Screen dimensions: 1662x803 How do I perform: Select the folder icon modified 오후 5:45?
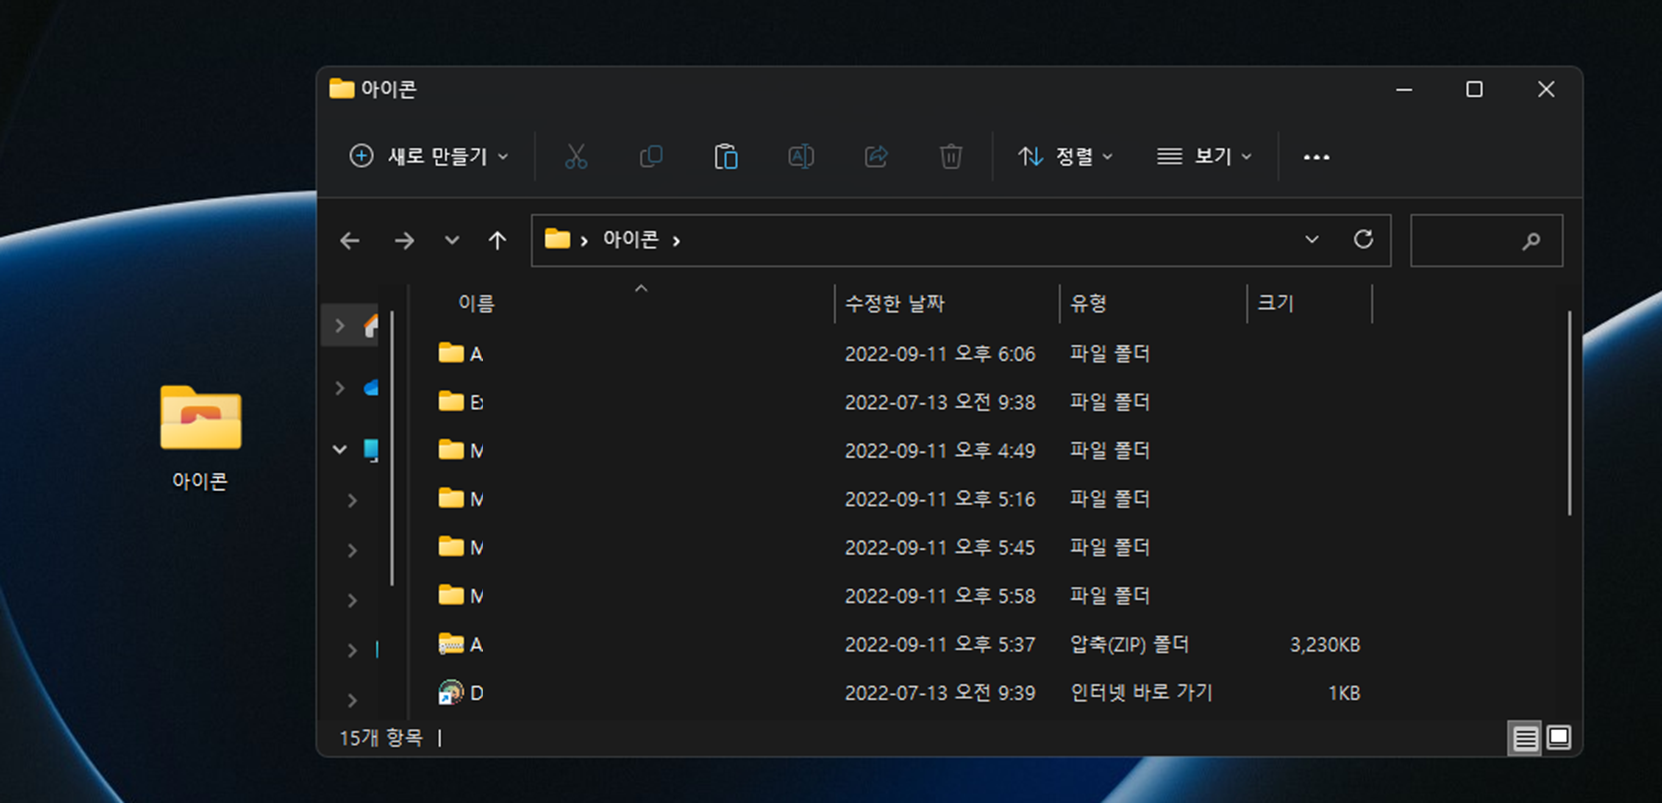coord(451,547)
